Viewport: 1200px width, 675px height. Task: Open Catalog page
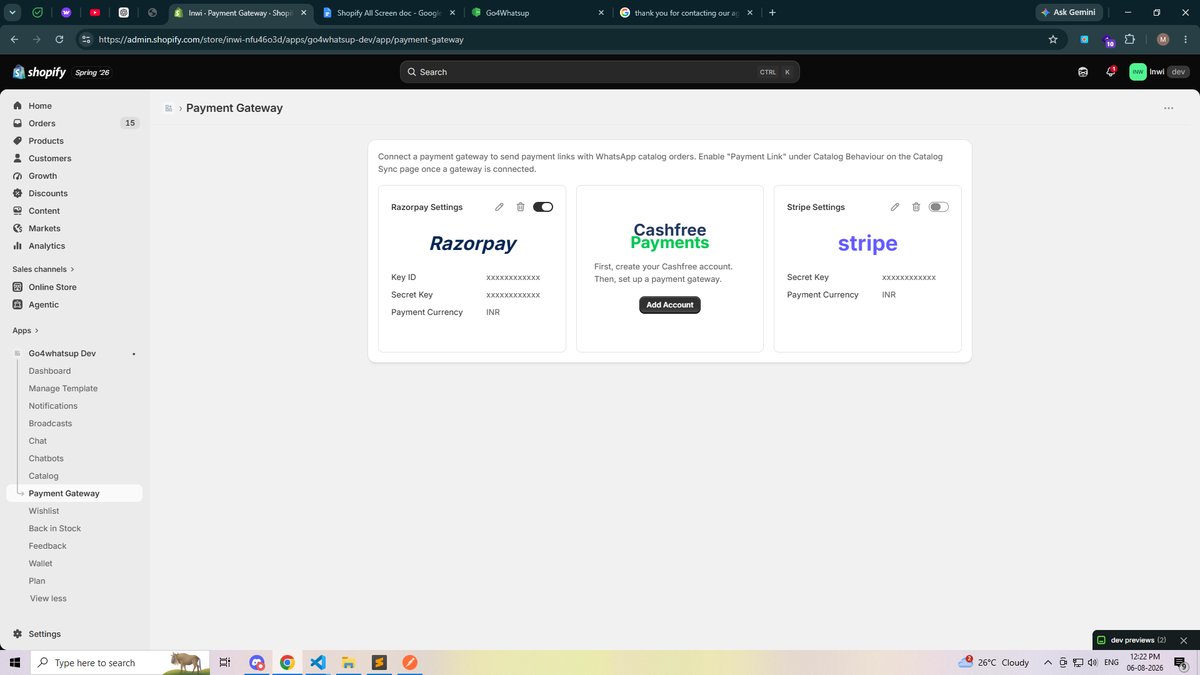tap(44, 476)
